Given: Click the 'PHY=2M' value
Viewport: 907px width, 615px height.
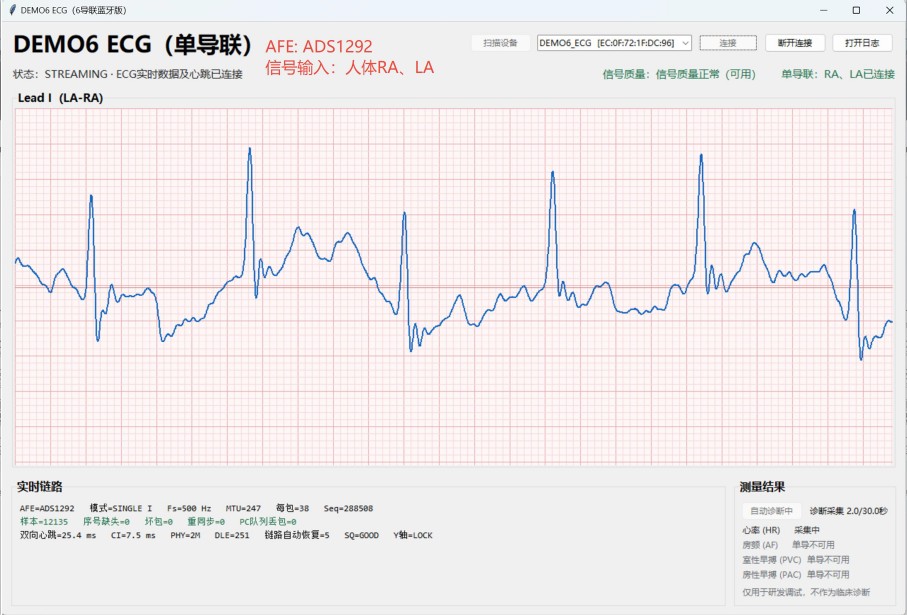Looking at the screenshot, I should click(185, 535).
